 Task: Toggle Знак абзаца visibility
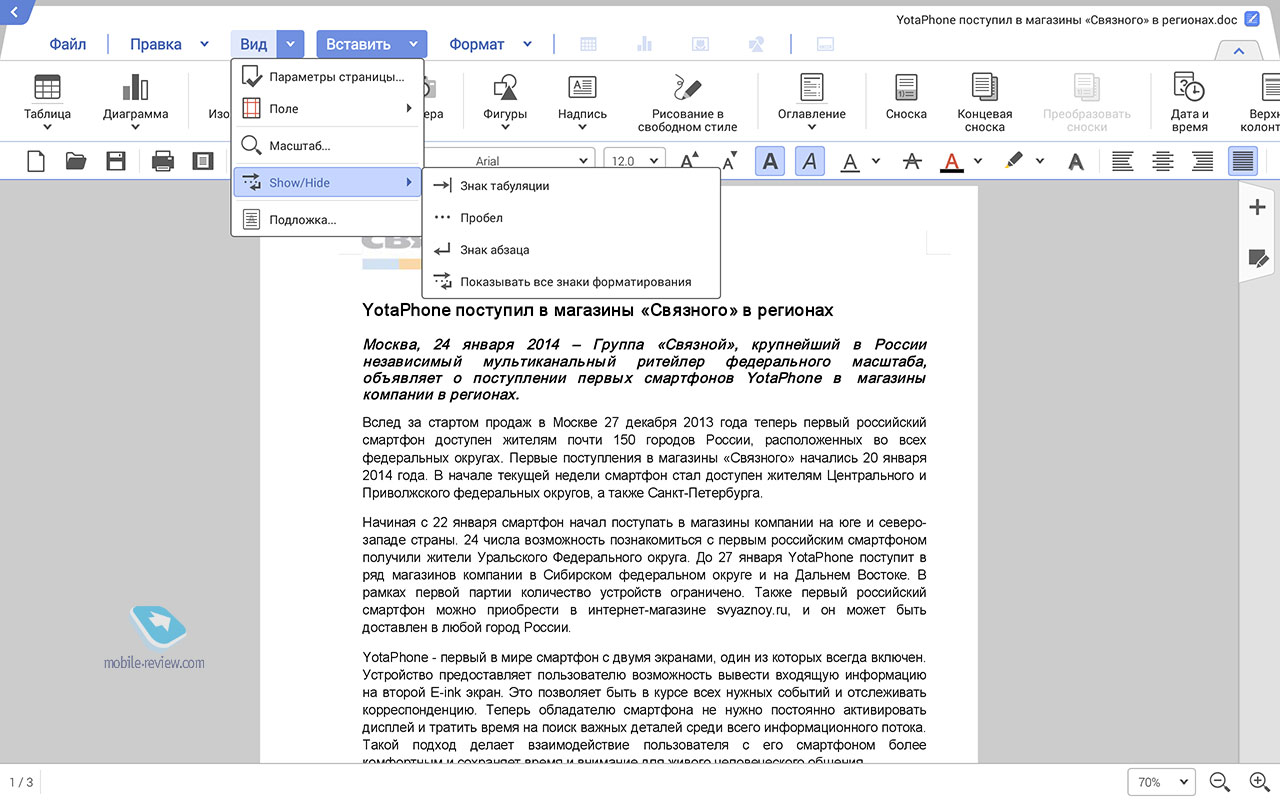[571, 250]
